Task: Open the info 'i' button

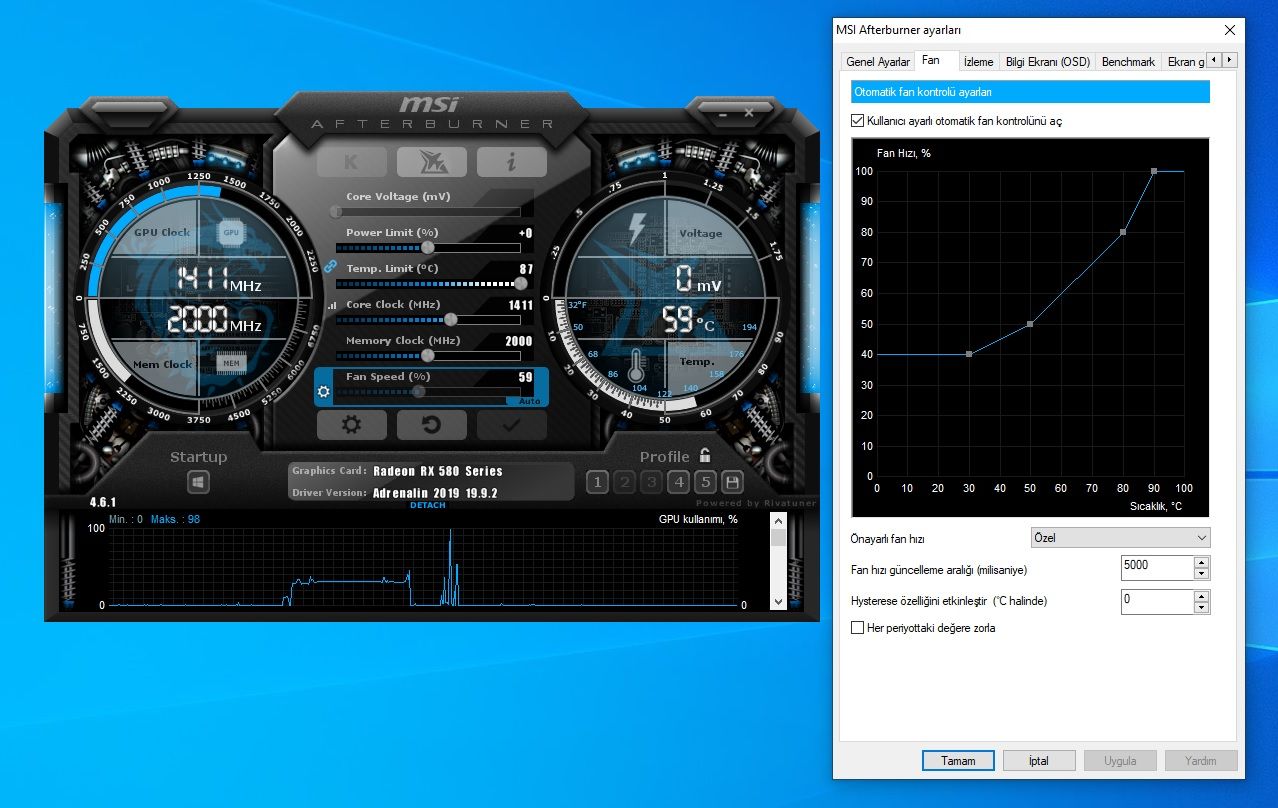Action: [511, 162]
